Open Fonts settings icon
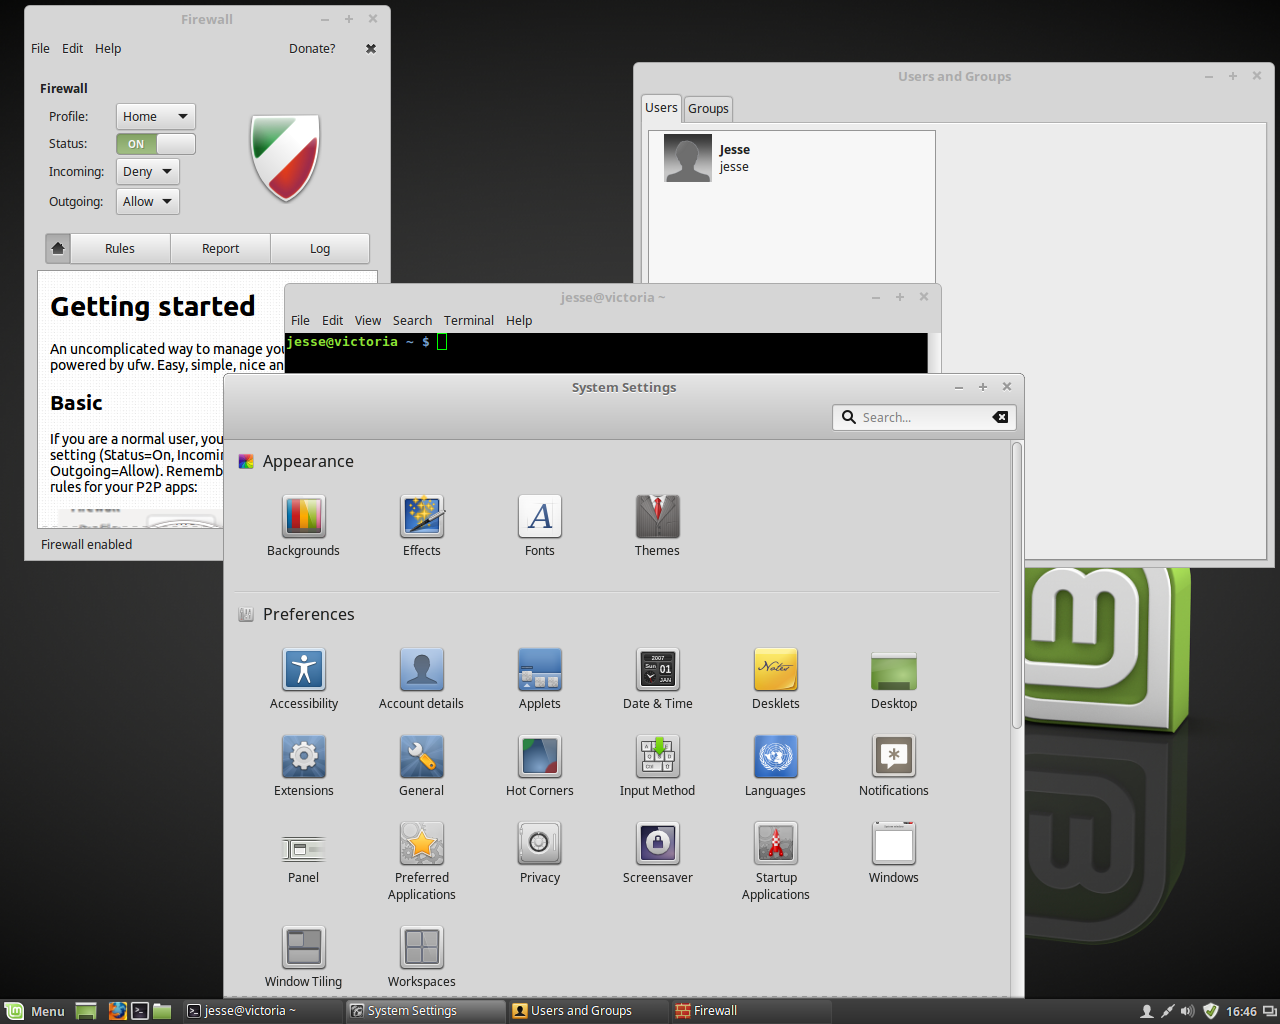Viewport: 1280px width, 1024px height. click(540, 517)
